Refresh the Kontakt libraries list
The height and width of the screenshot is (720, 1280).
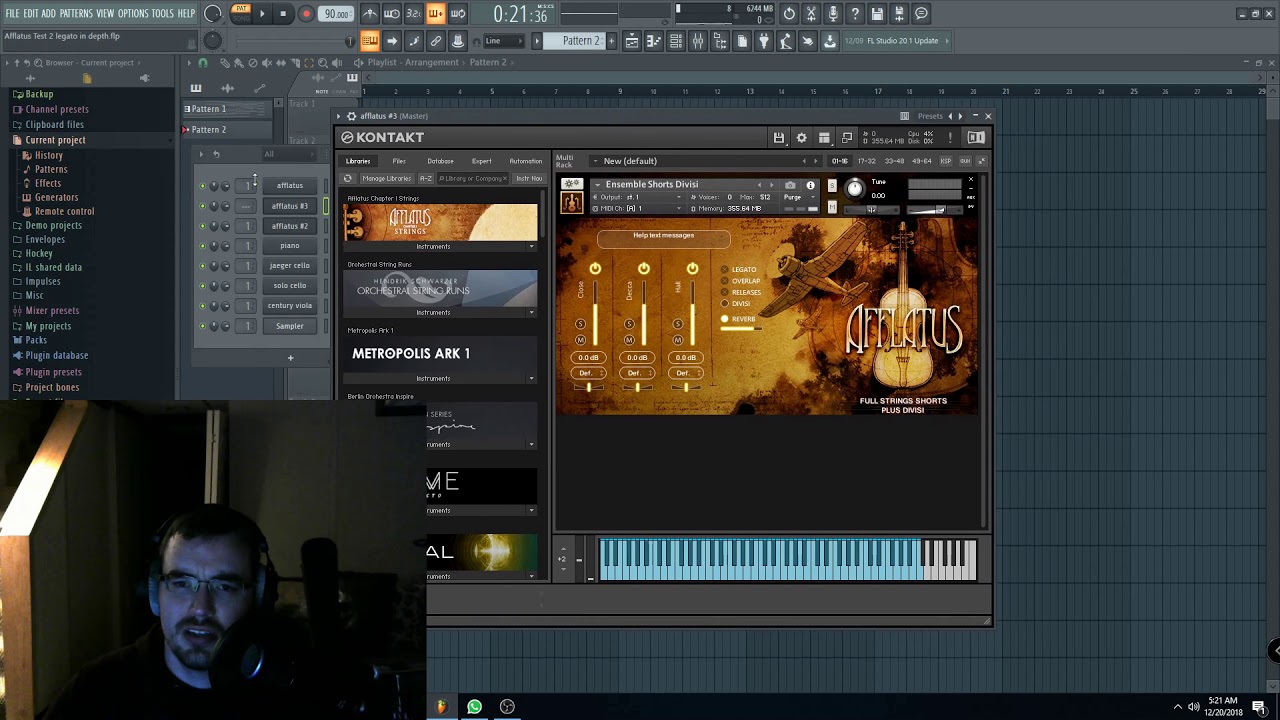[348, 178]
